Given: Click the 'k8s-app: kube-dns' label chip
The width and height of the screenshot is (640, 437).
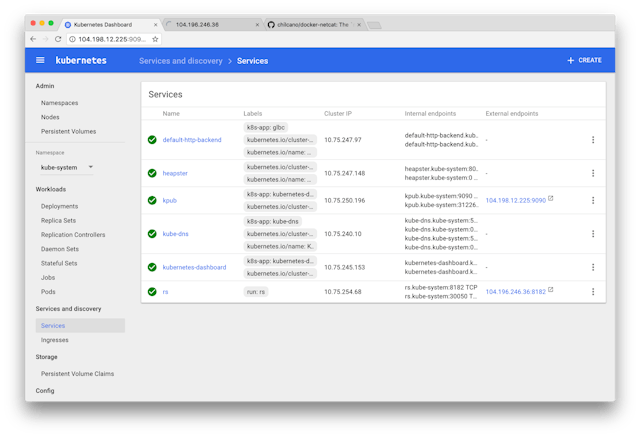Looking at the screenshot, I should tap(273, 222).
